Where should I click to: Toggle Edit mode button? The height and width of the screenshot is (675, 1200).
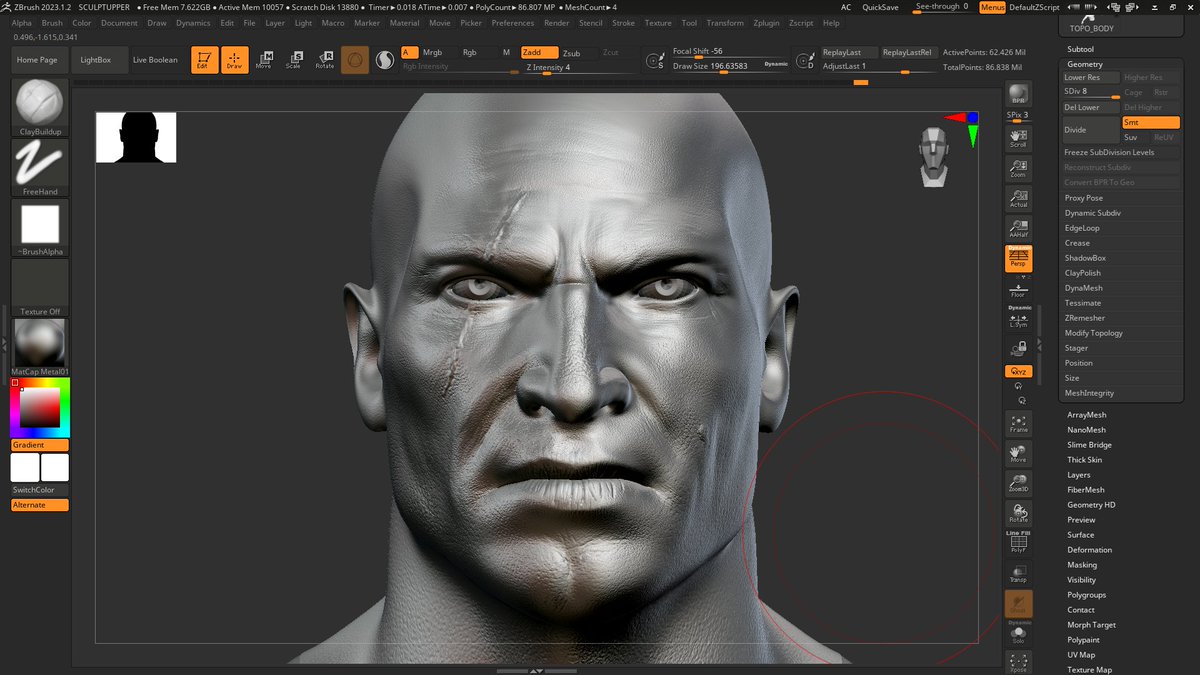coord(205,60)
